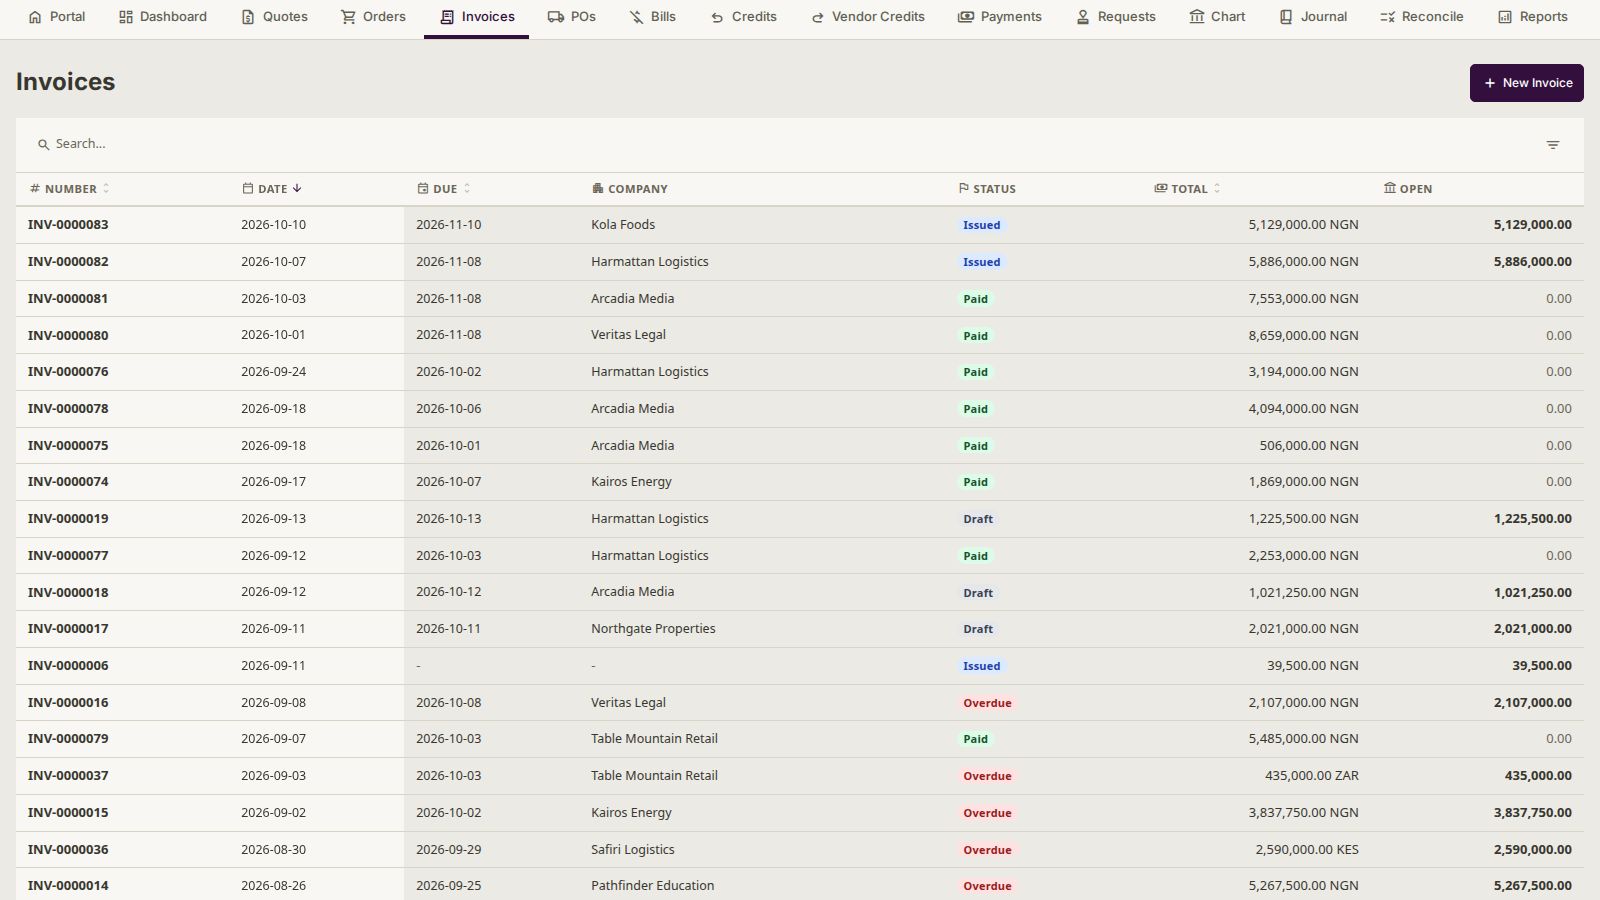Screen dimensions: 1600x900
Task: Select the Pathfinder Education row
Action: click(x=800, y=886)
